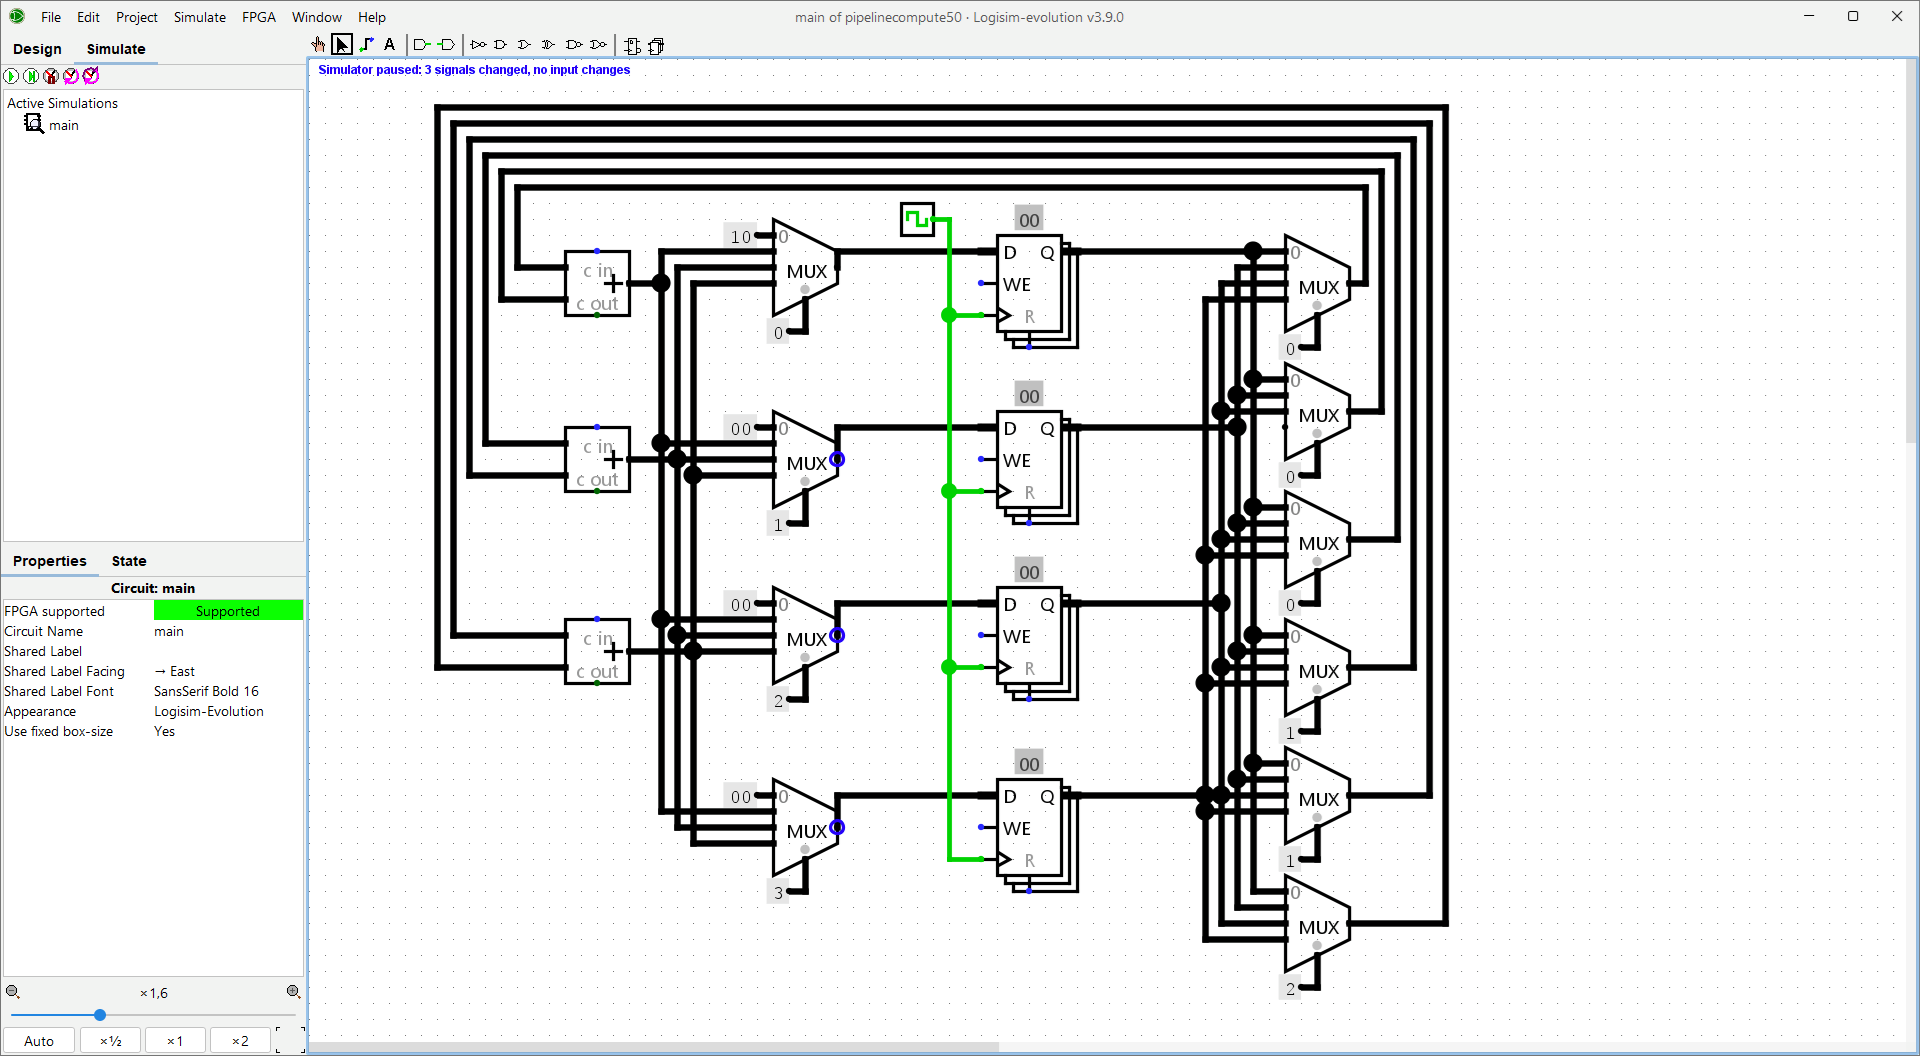Switch to the Properties tab
Image resolution: width=1920 pixels, height=1056 pixels.
pos(50,561)
